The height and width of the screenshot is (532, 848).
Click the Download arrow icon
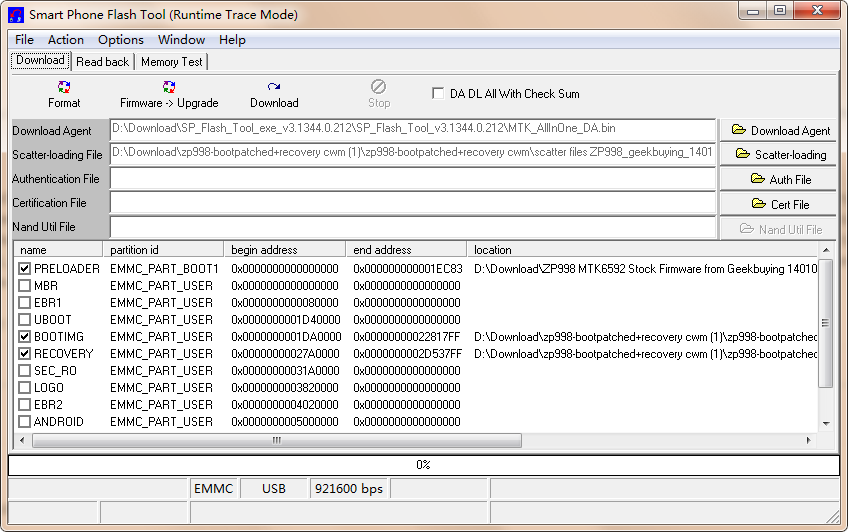274,87
